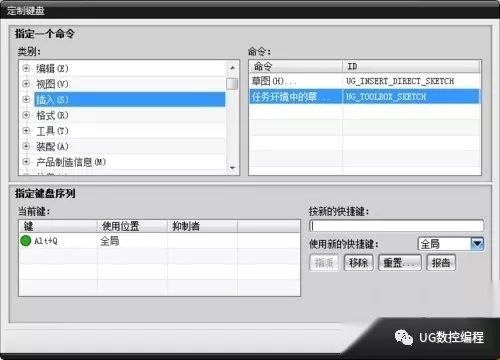Click the UG_INSERT_DIRECT_SKETCH ID cell

pos(400,81)
